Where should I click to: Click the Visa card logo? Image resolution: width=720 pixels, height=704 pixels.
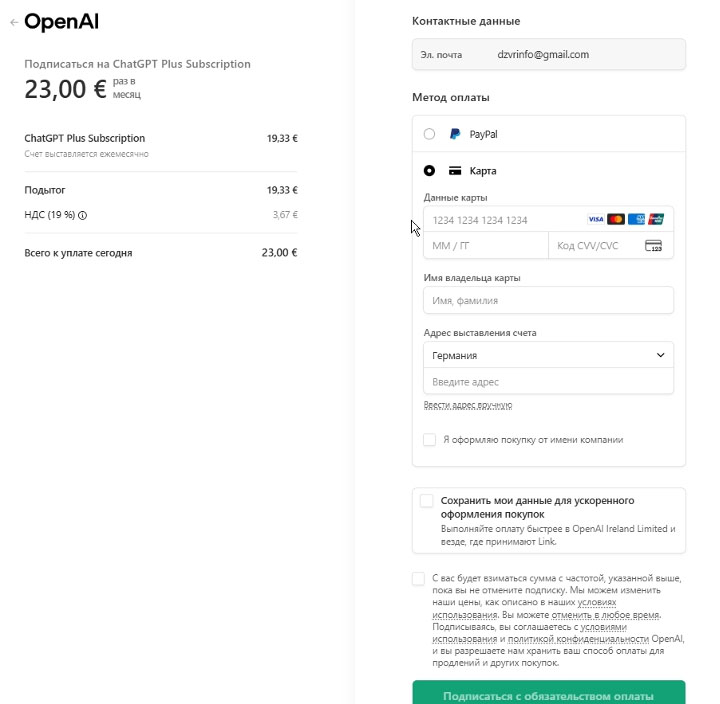(x=595, y=219)
